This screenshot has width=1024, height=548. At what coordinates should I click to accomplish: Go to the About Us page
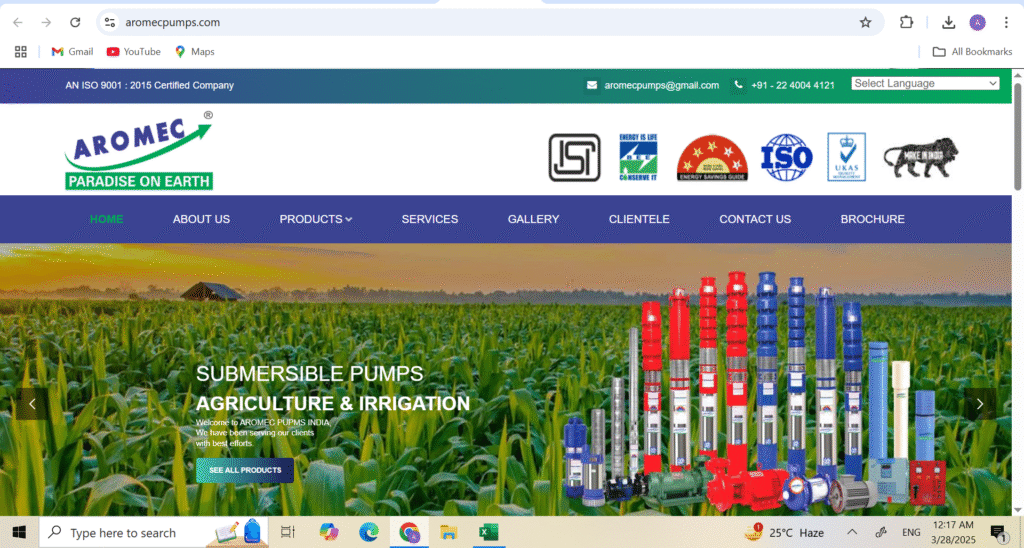(201, 219)
